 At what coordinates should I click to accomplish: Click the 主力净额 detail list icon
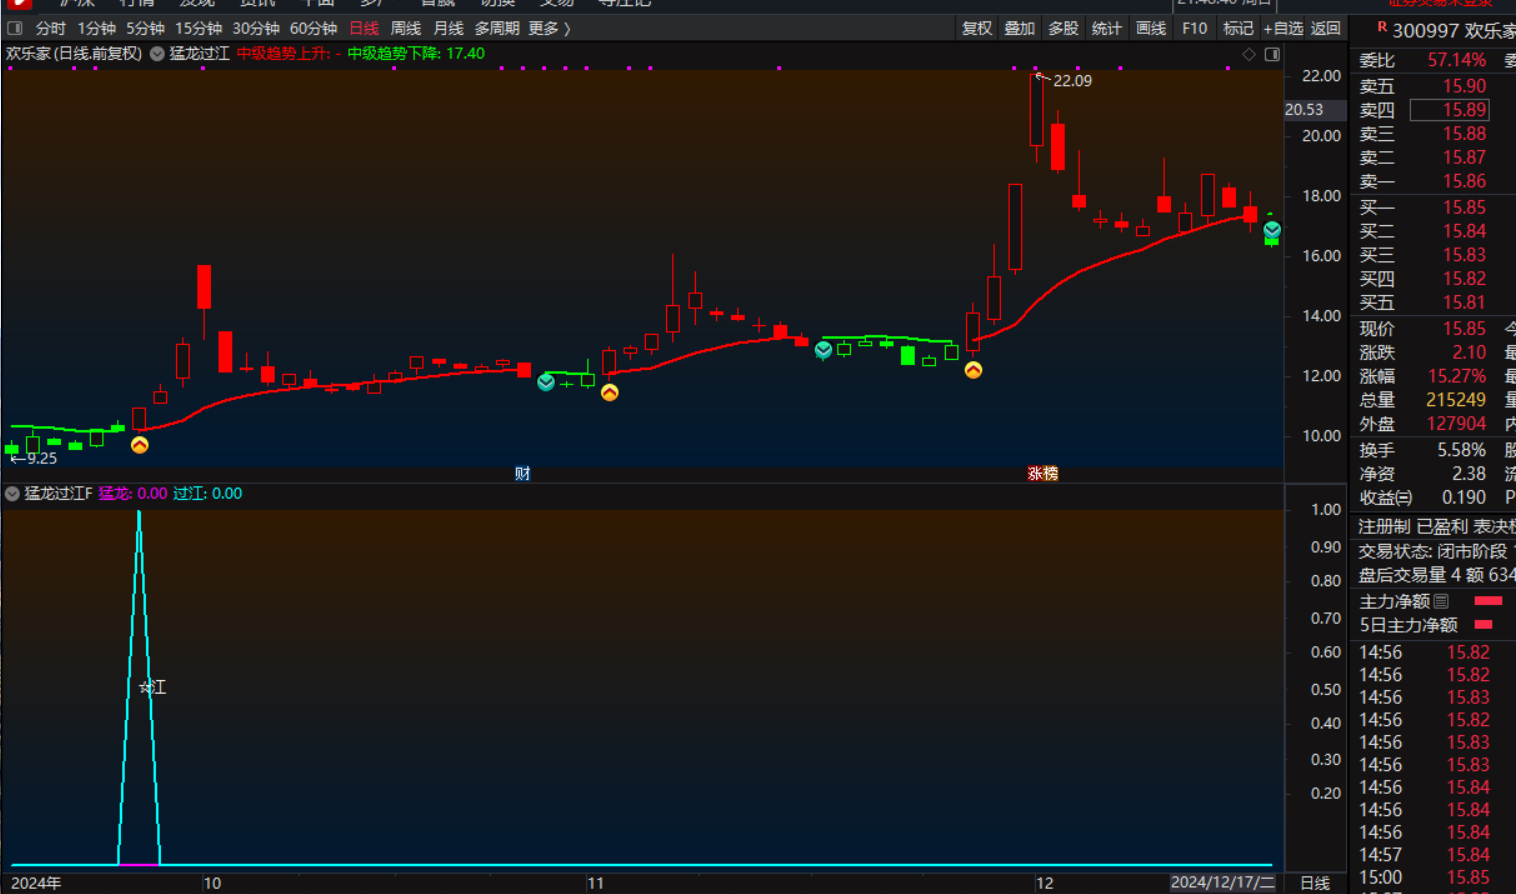coord(1441,601)
